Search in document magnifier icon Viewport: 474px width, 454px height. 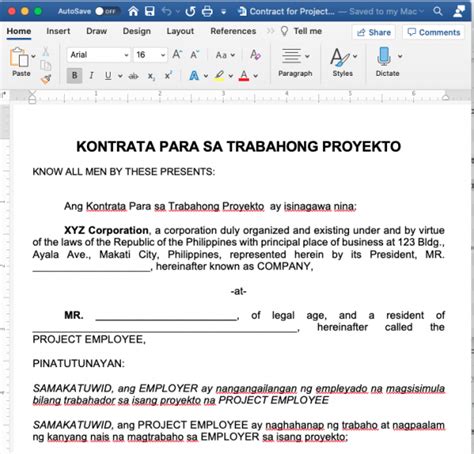438,11
